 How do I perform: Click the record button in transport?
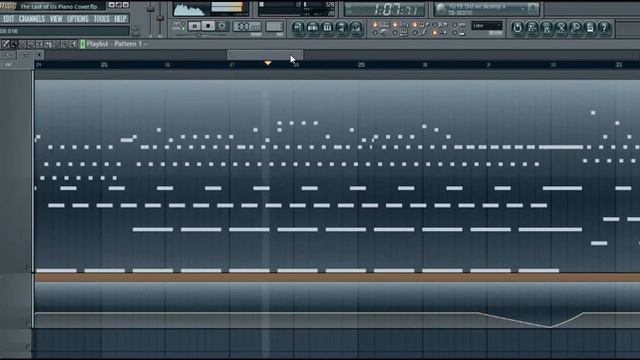(222, 26)
